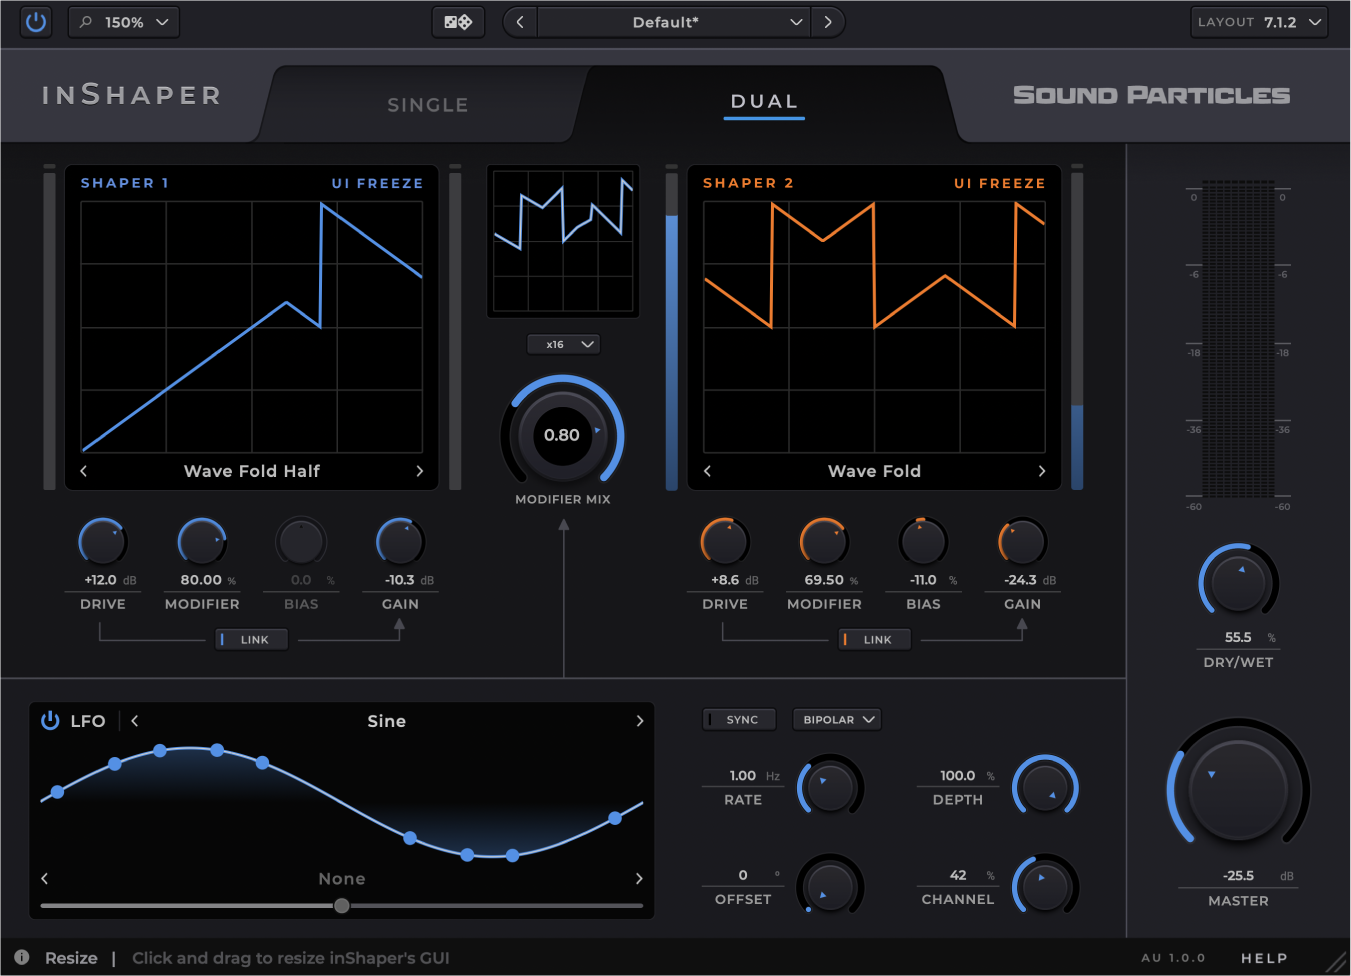Toggle Shaper 1 drive-gain Link

[x=252, y=639]
